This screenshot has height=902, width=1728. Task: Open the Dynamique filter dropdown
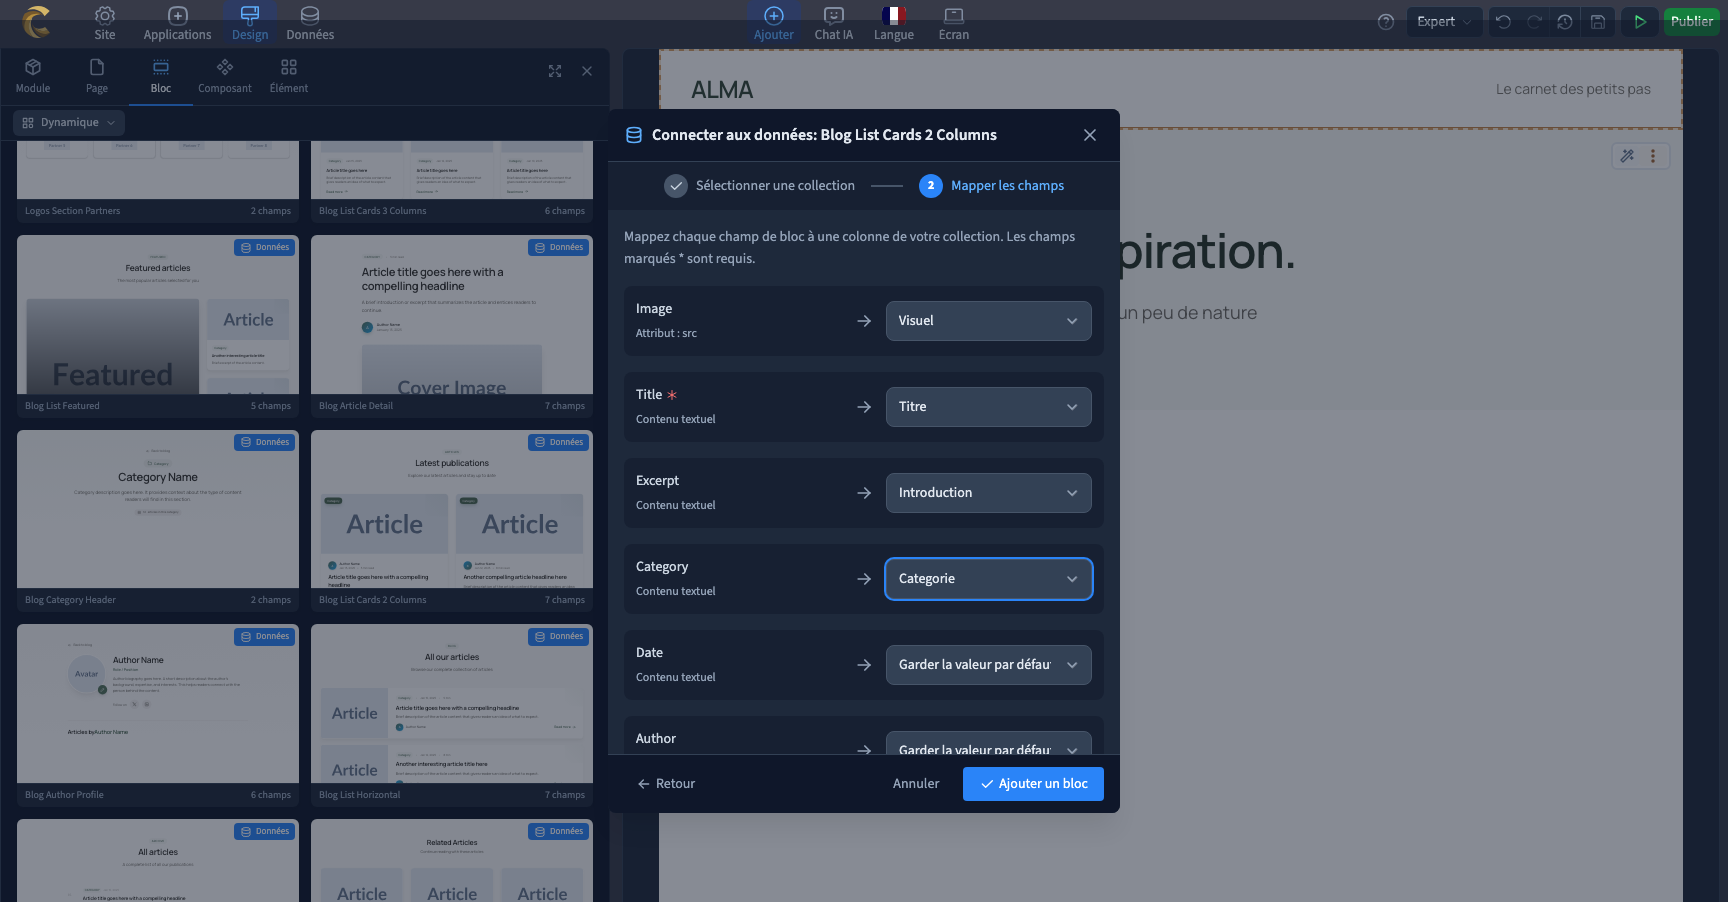tap(69, 123)
